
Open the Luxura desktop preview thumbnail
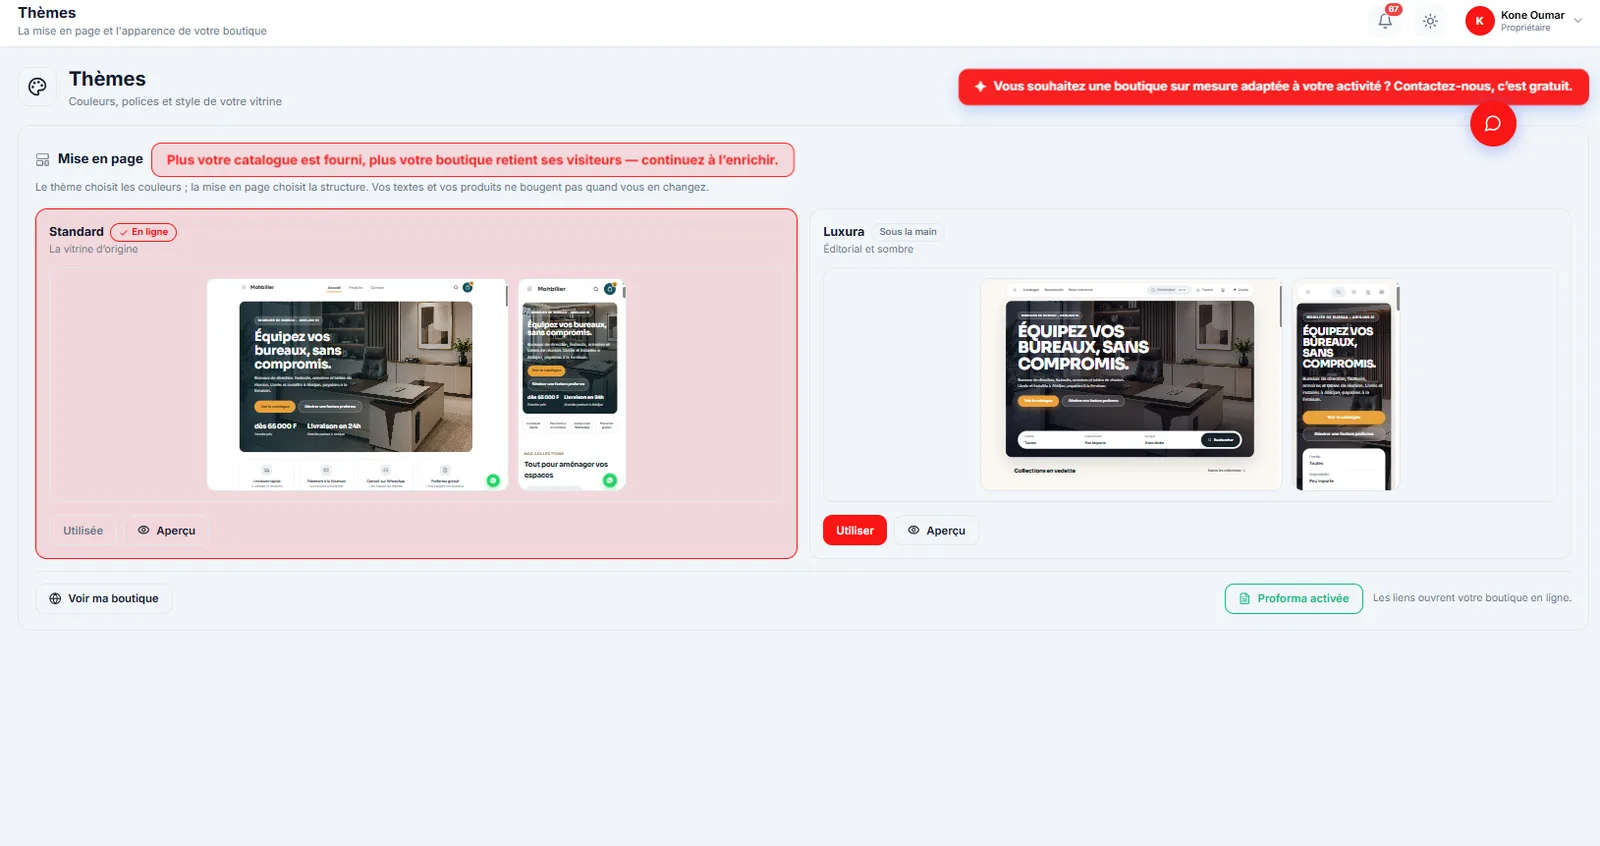[x=1131, y=385]
